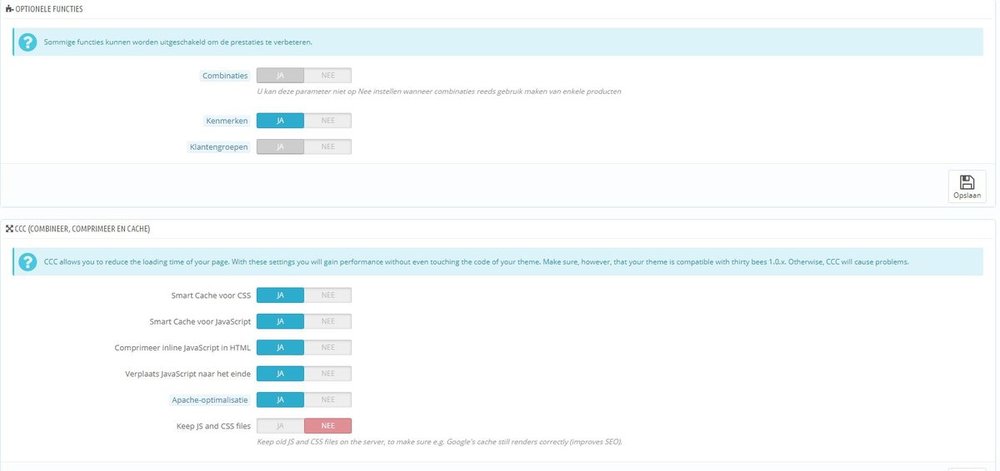
Task: Click the icon beside the CCC header
Action: (x=9, y=229)
